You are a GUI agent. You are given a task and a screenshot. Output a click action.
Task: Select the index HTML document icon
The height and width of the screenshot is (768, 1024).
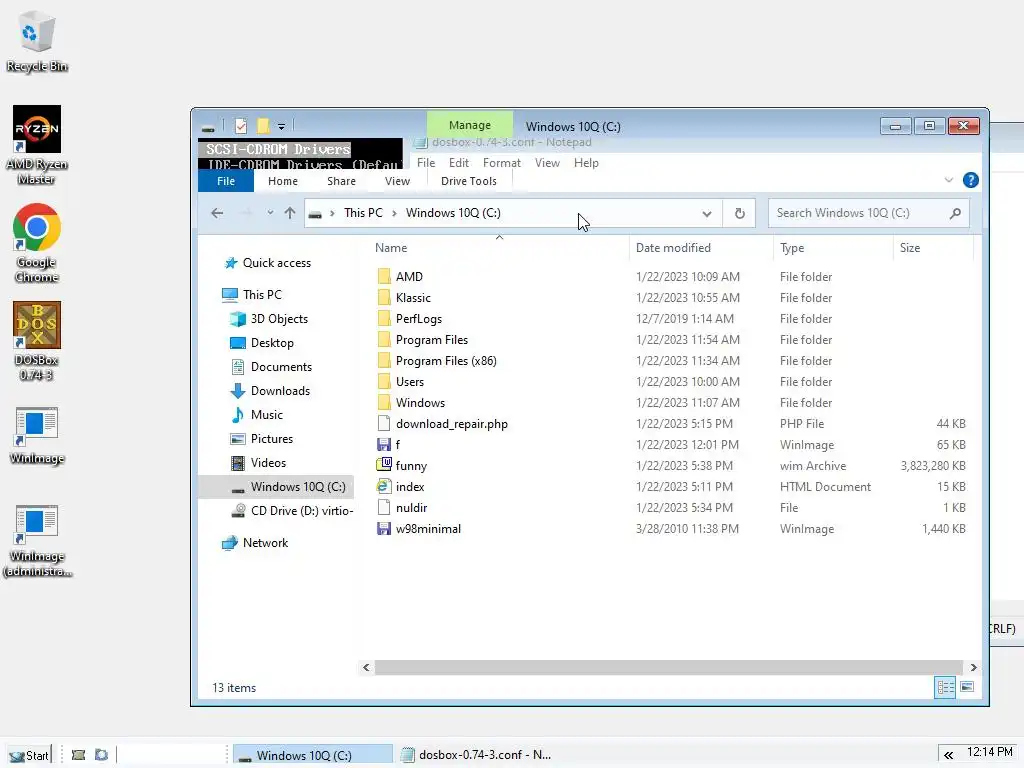384,486
